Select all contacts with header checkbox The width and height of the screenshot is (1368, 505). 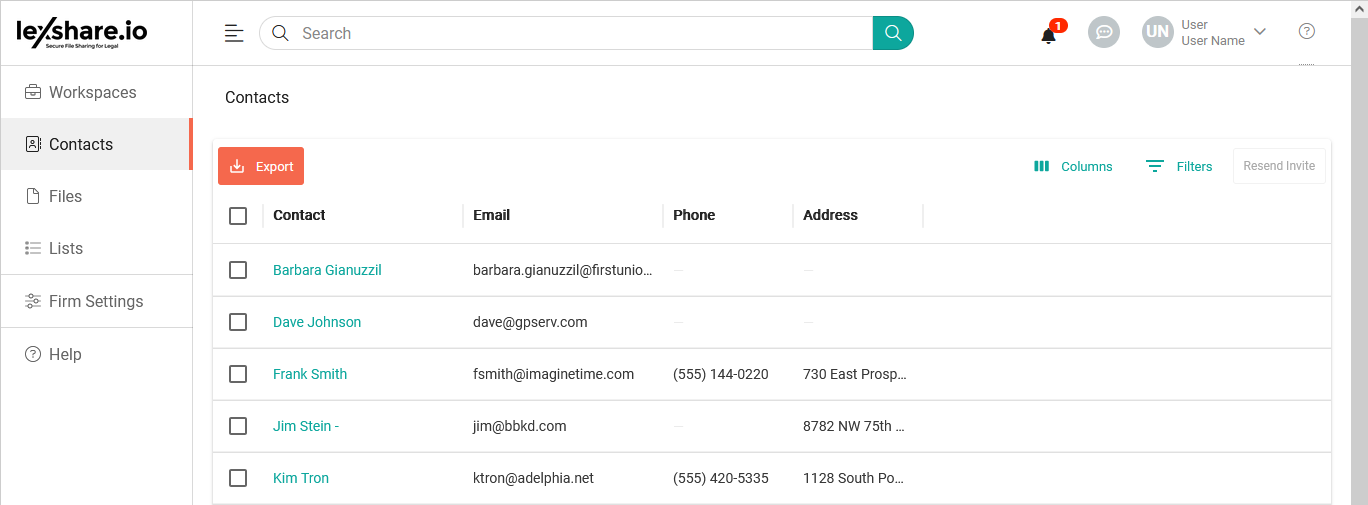tap(238, 216)
